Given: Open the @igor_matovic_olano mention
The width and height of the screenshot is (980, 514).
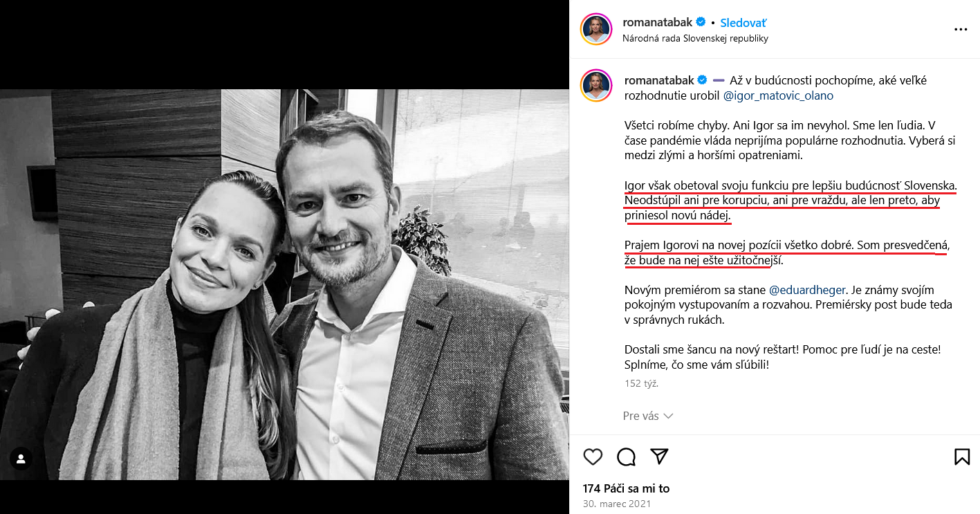Looking at the screenshot, I should click(777, 96).
